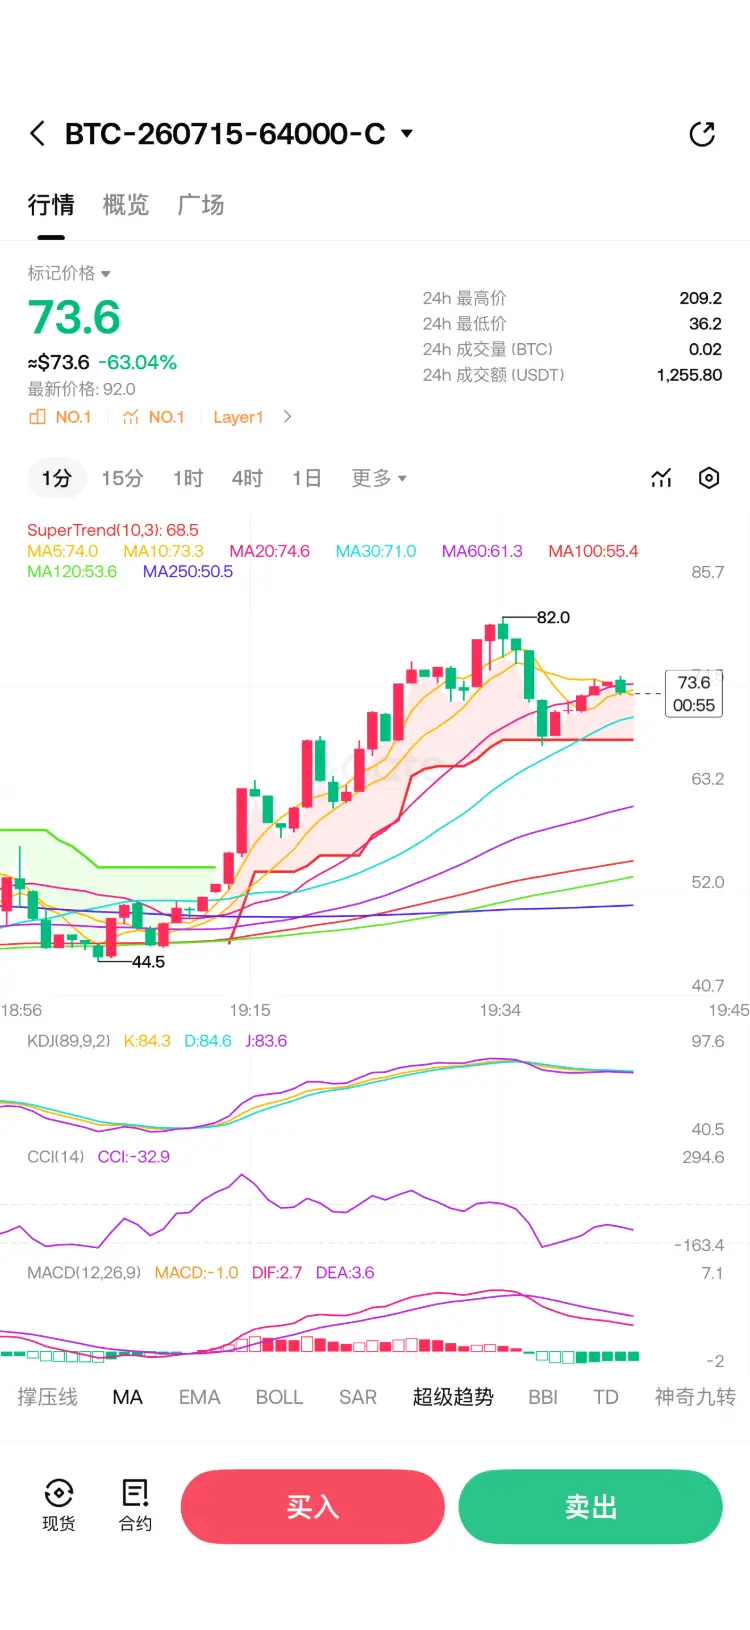Select the 15分 timeframe
The width and height of the screenshot is (750, 1630).
tap(122, 478)
